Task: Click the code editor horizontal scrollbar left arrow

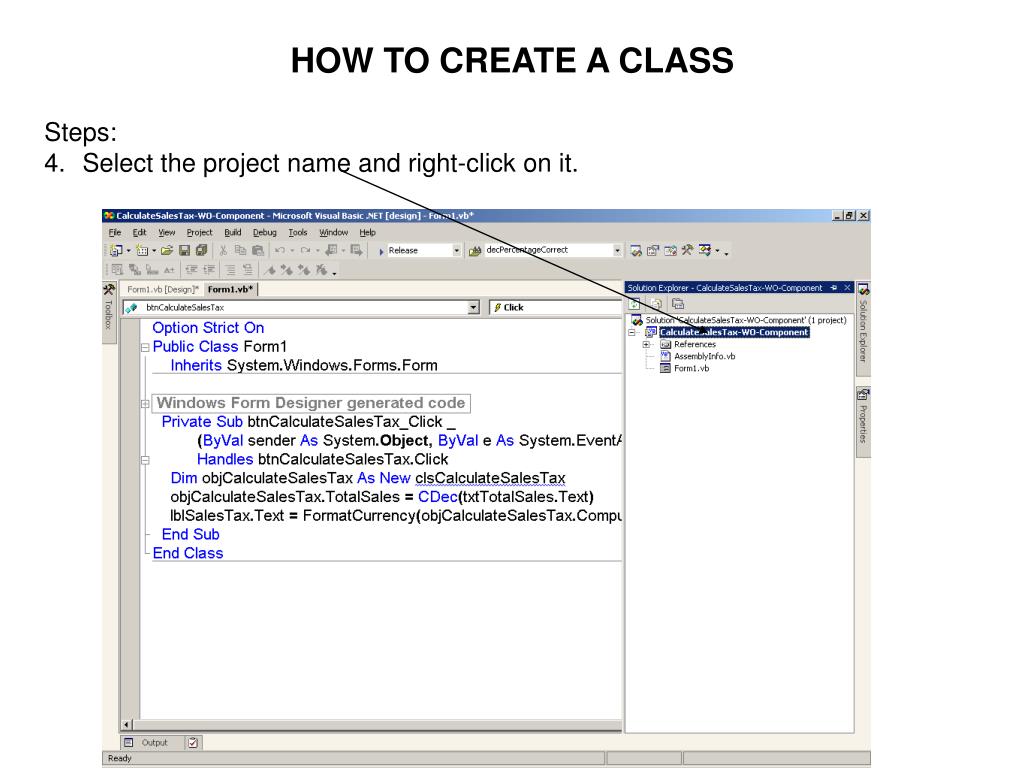Action: click(x=127, y=724)
